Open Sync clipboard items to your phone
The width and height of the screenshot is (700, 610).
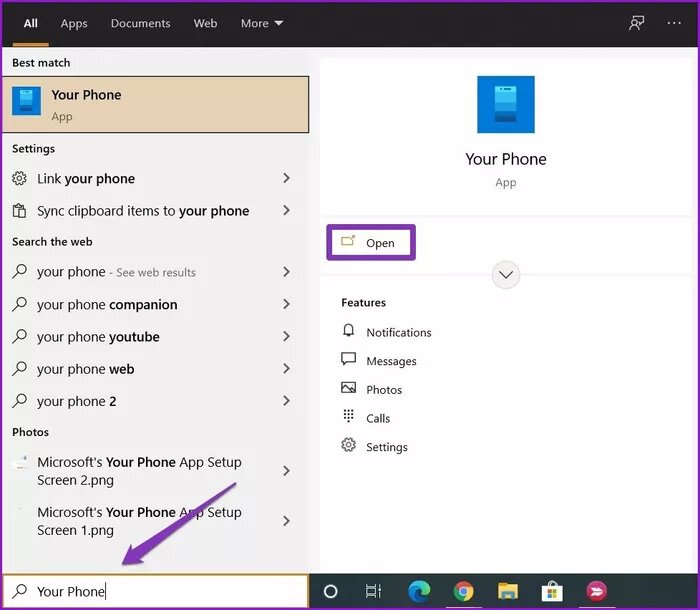pos(155,210)
